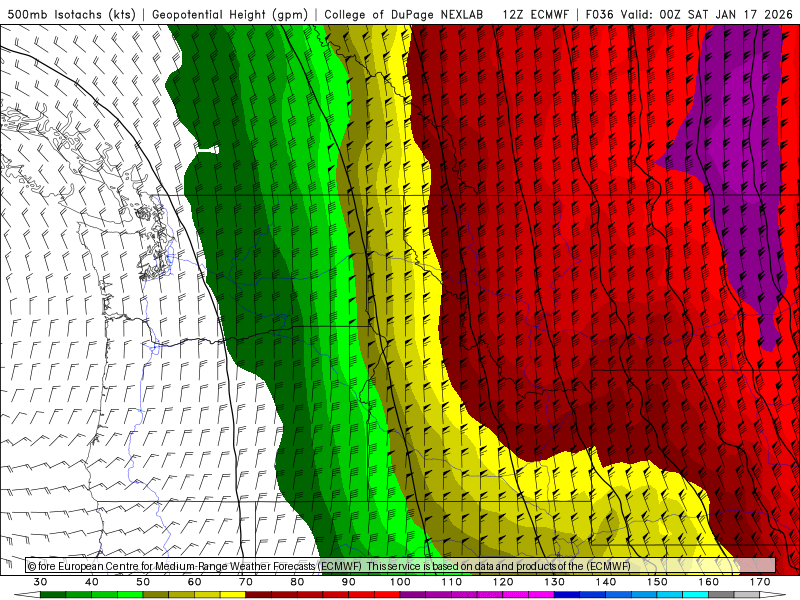
Task: Select the darkest blue swatch in the colorbar
Action: click(567, 595)
